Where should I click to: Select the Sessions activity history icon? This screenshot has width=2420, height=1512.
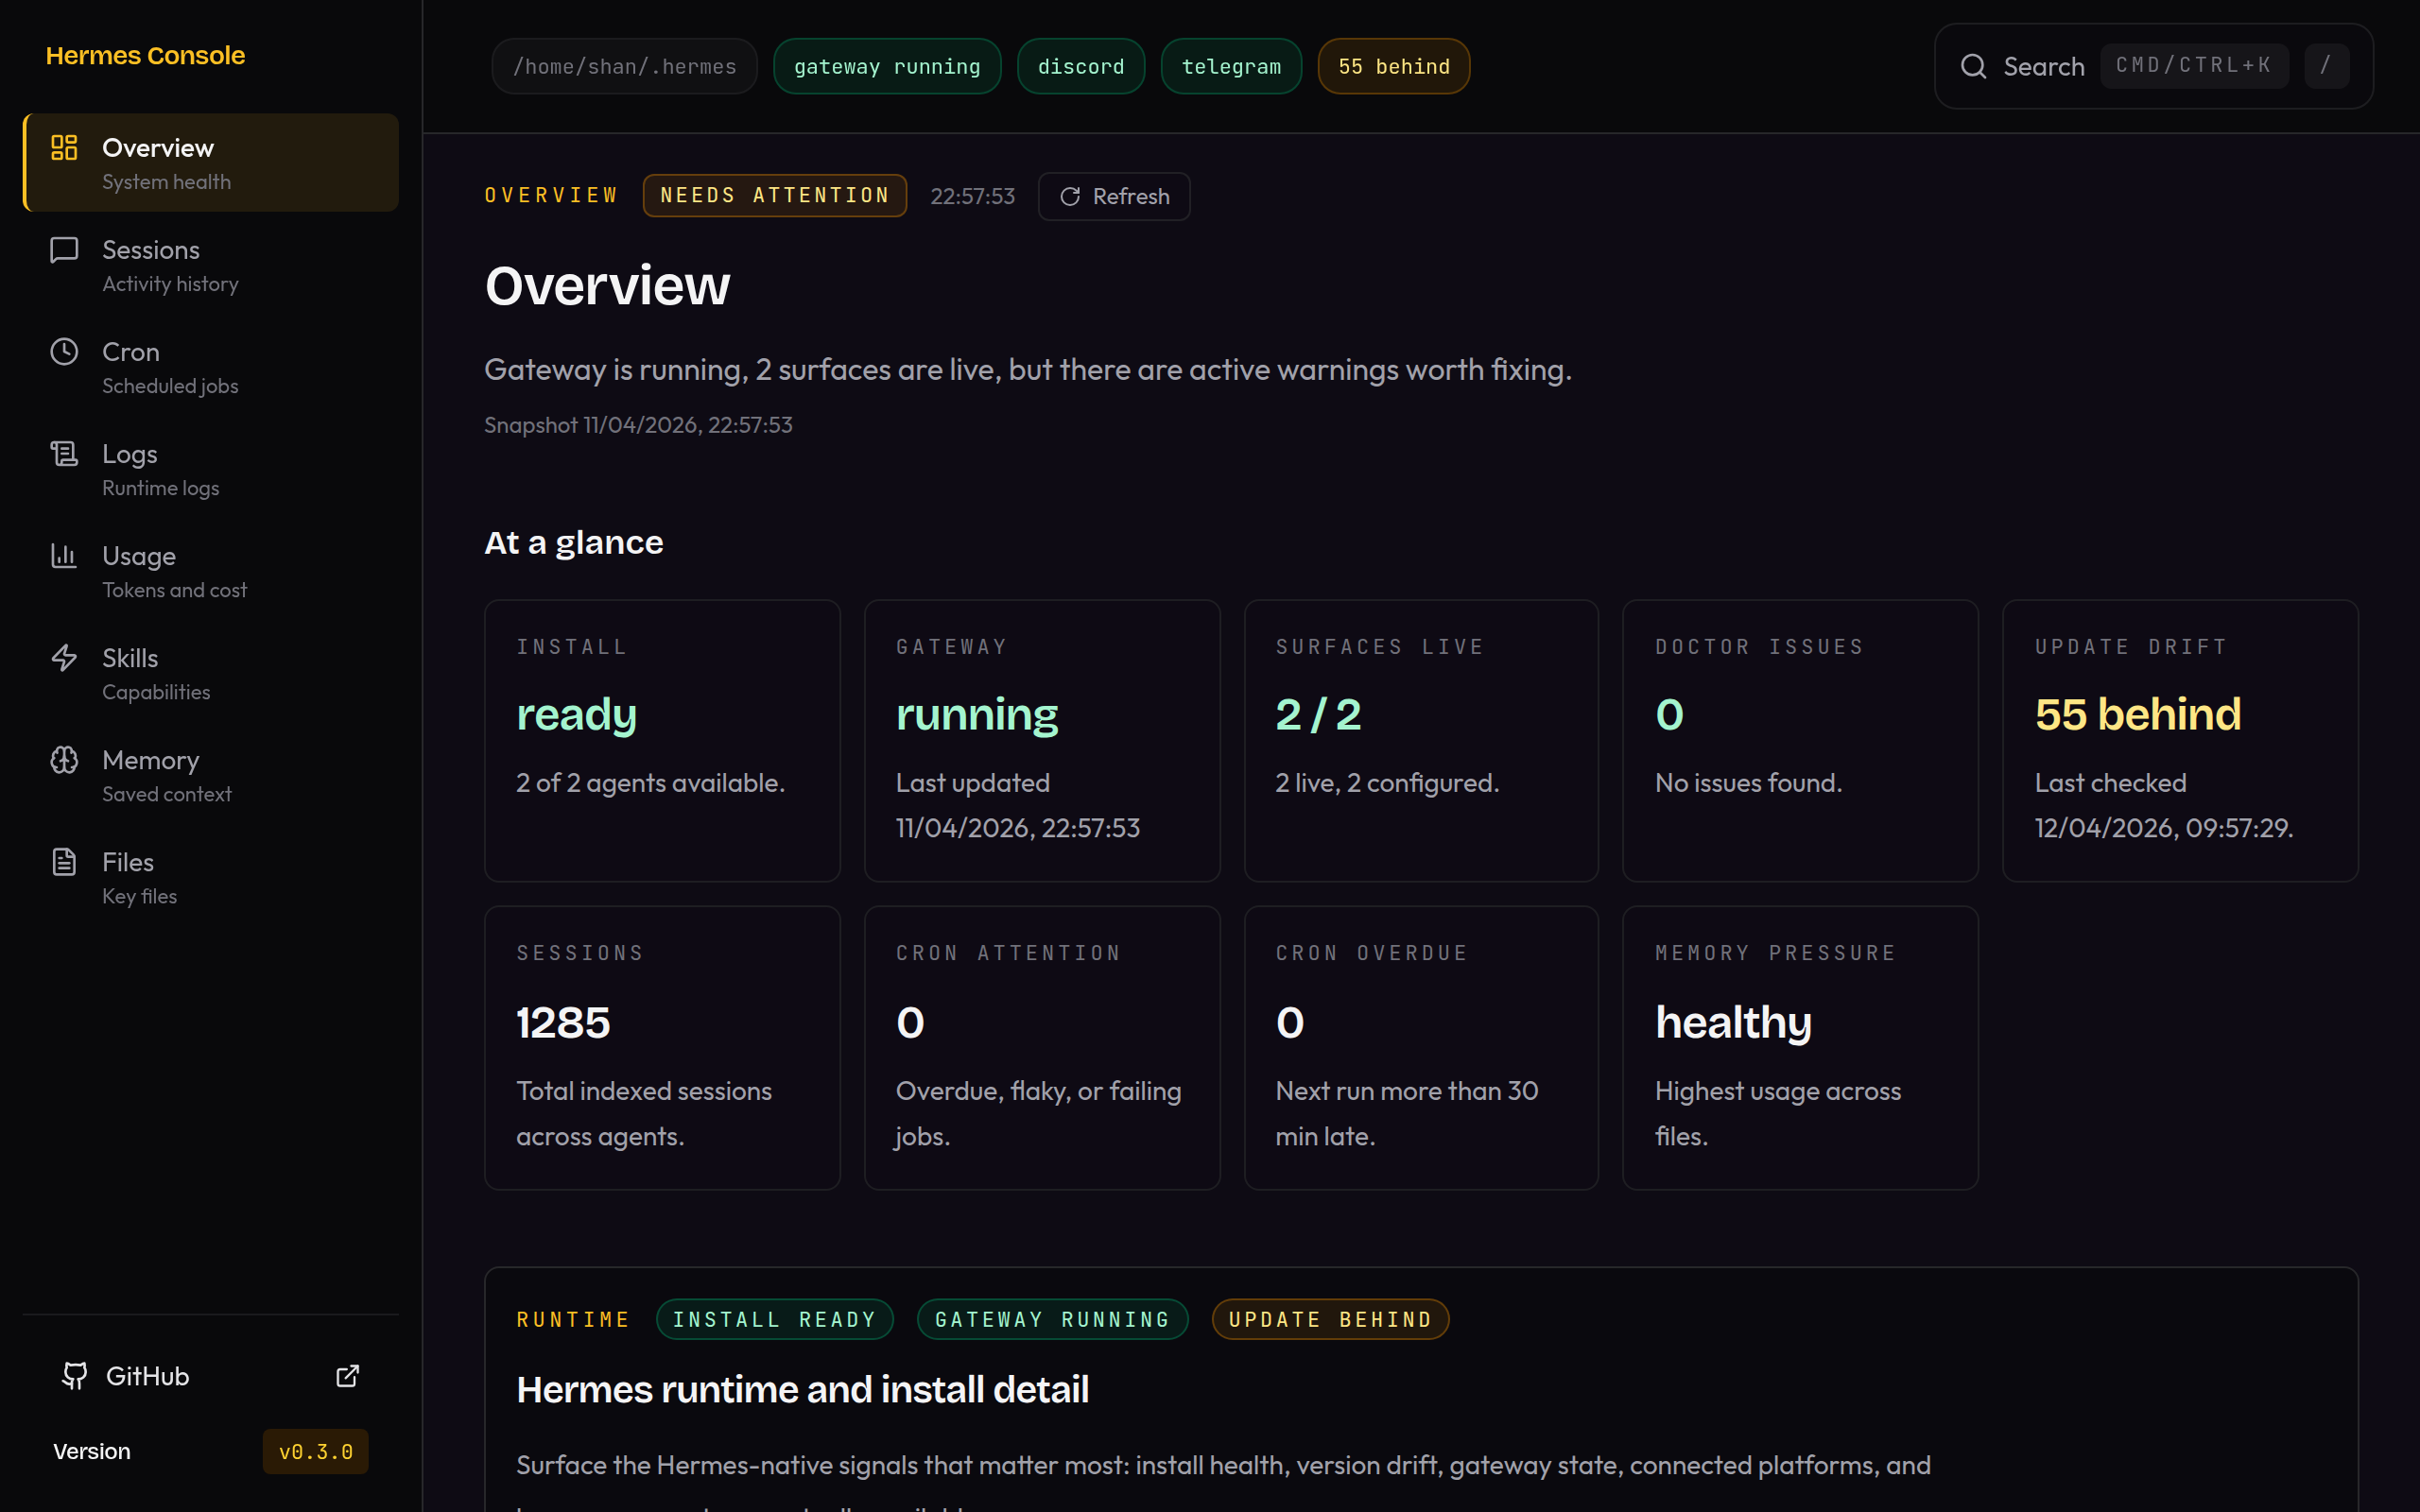pos(63,249)
